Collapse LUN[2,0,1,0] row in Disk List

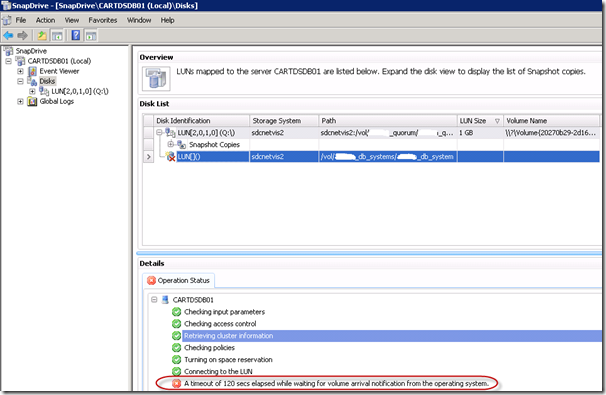click(x=159, y=133)
